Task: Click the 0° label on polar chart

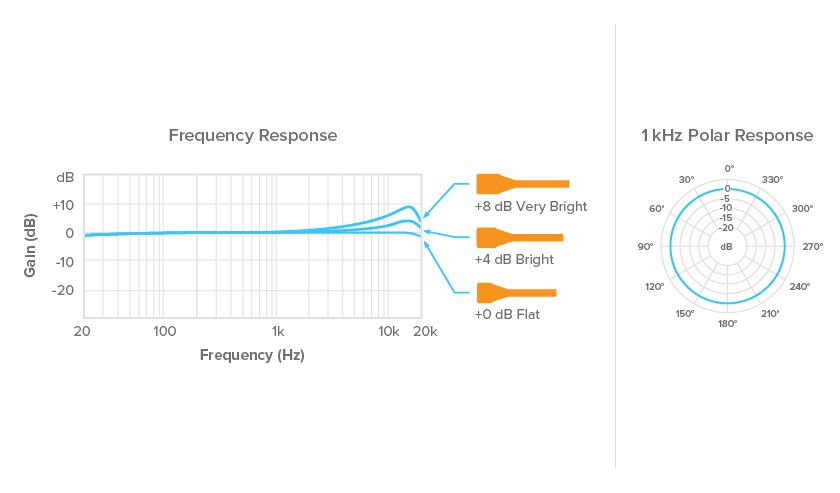Action: 729,169
